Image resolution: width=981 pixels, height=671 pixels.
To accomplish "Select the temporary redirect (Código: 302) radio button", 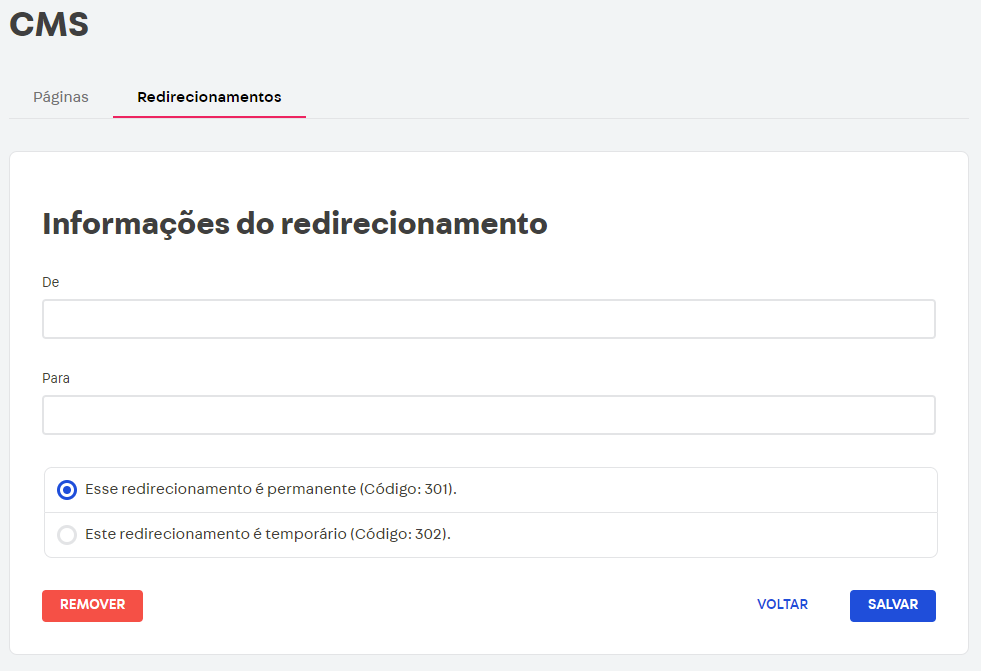I will [67, 534].
